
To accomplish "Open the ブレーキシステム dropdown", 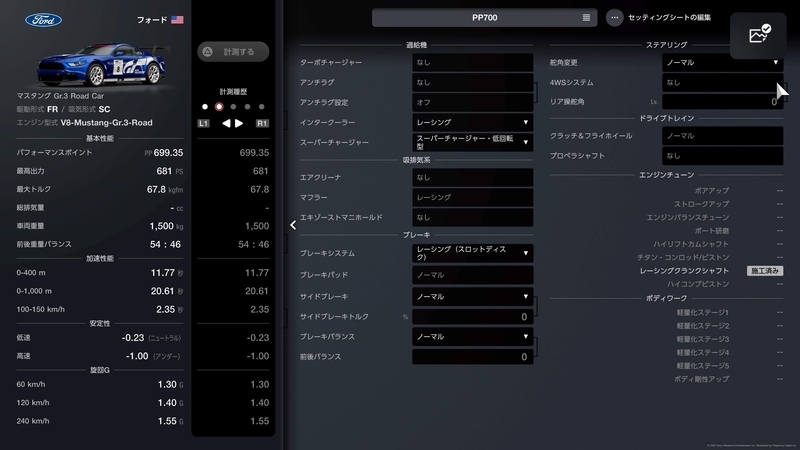I will click(x=472, y=253).
